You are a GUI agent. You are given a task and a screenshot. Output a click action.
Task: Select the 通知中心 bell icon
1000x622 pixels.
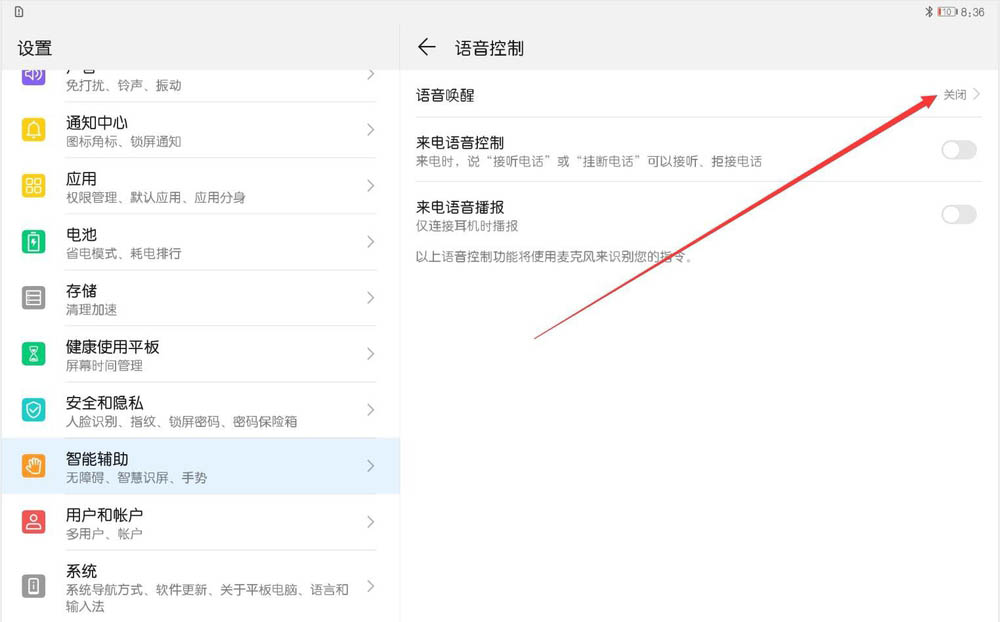32,129
